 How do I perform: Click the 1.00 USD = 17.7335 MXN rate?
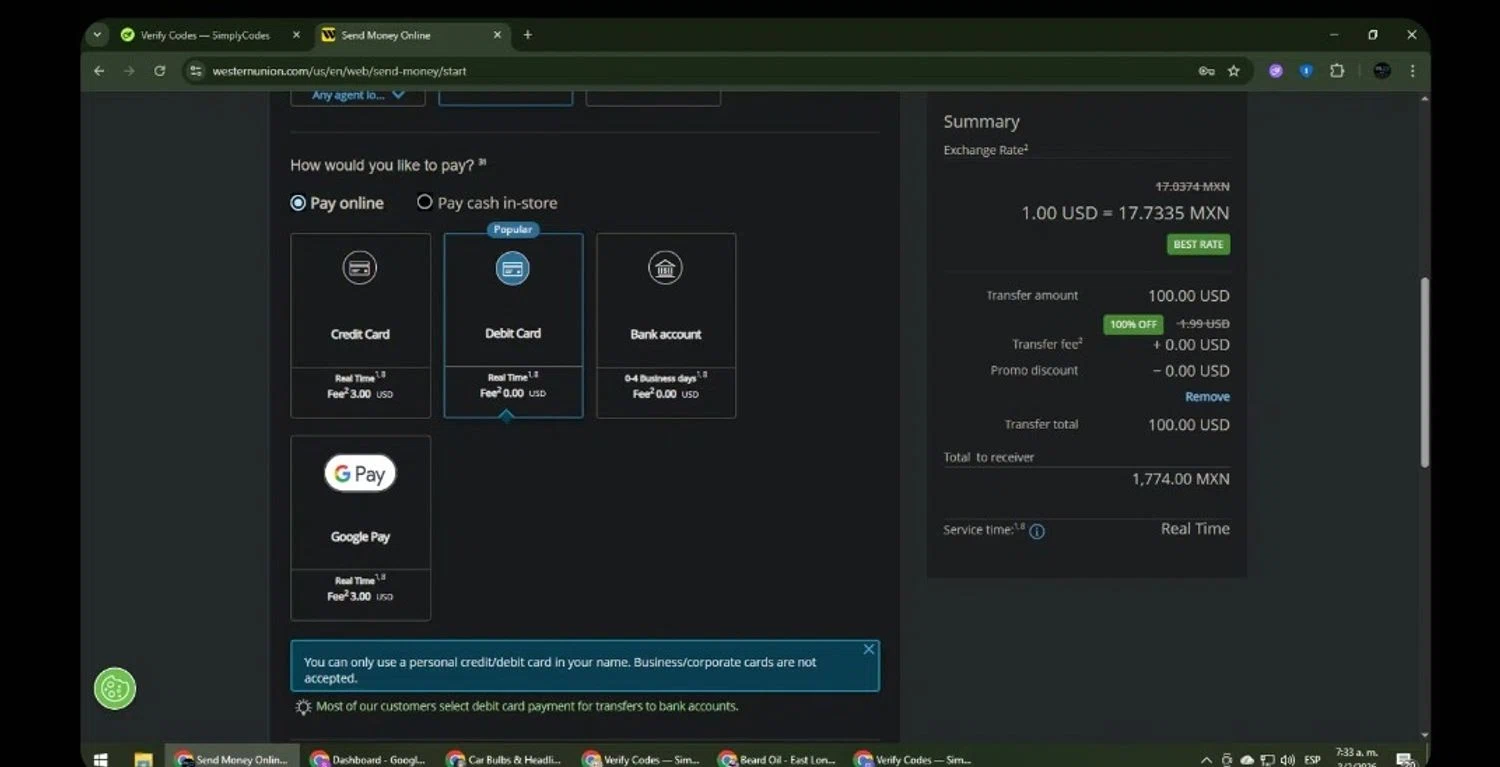coord(1125,213)
